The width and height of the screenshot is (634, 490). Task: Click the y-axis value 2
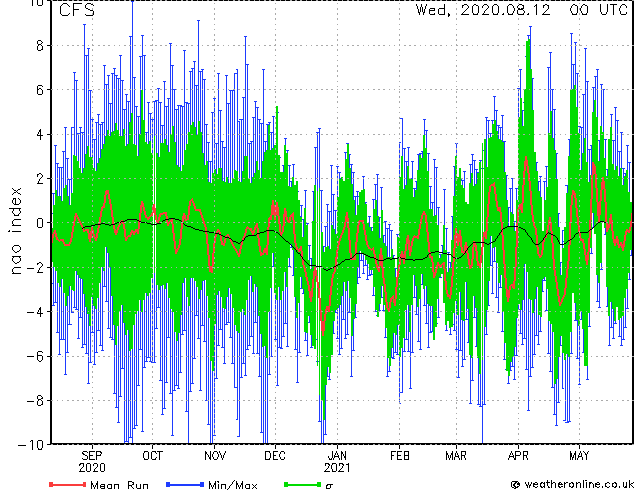click(40, 179)
